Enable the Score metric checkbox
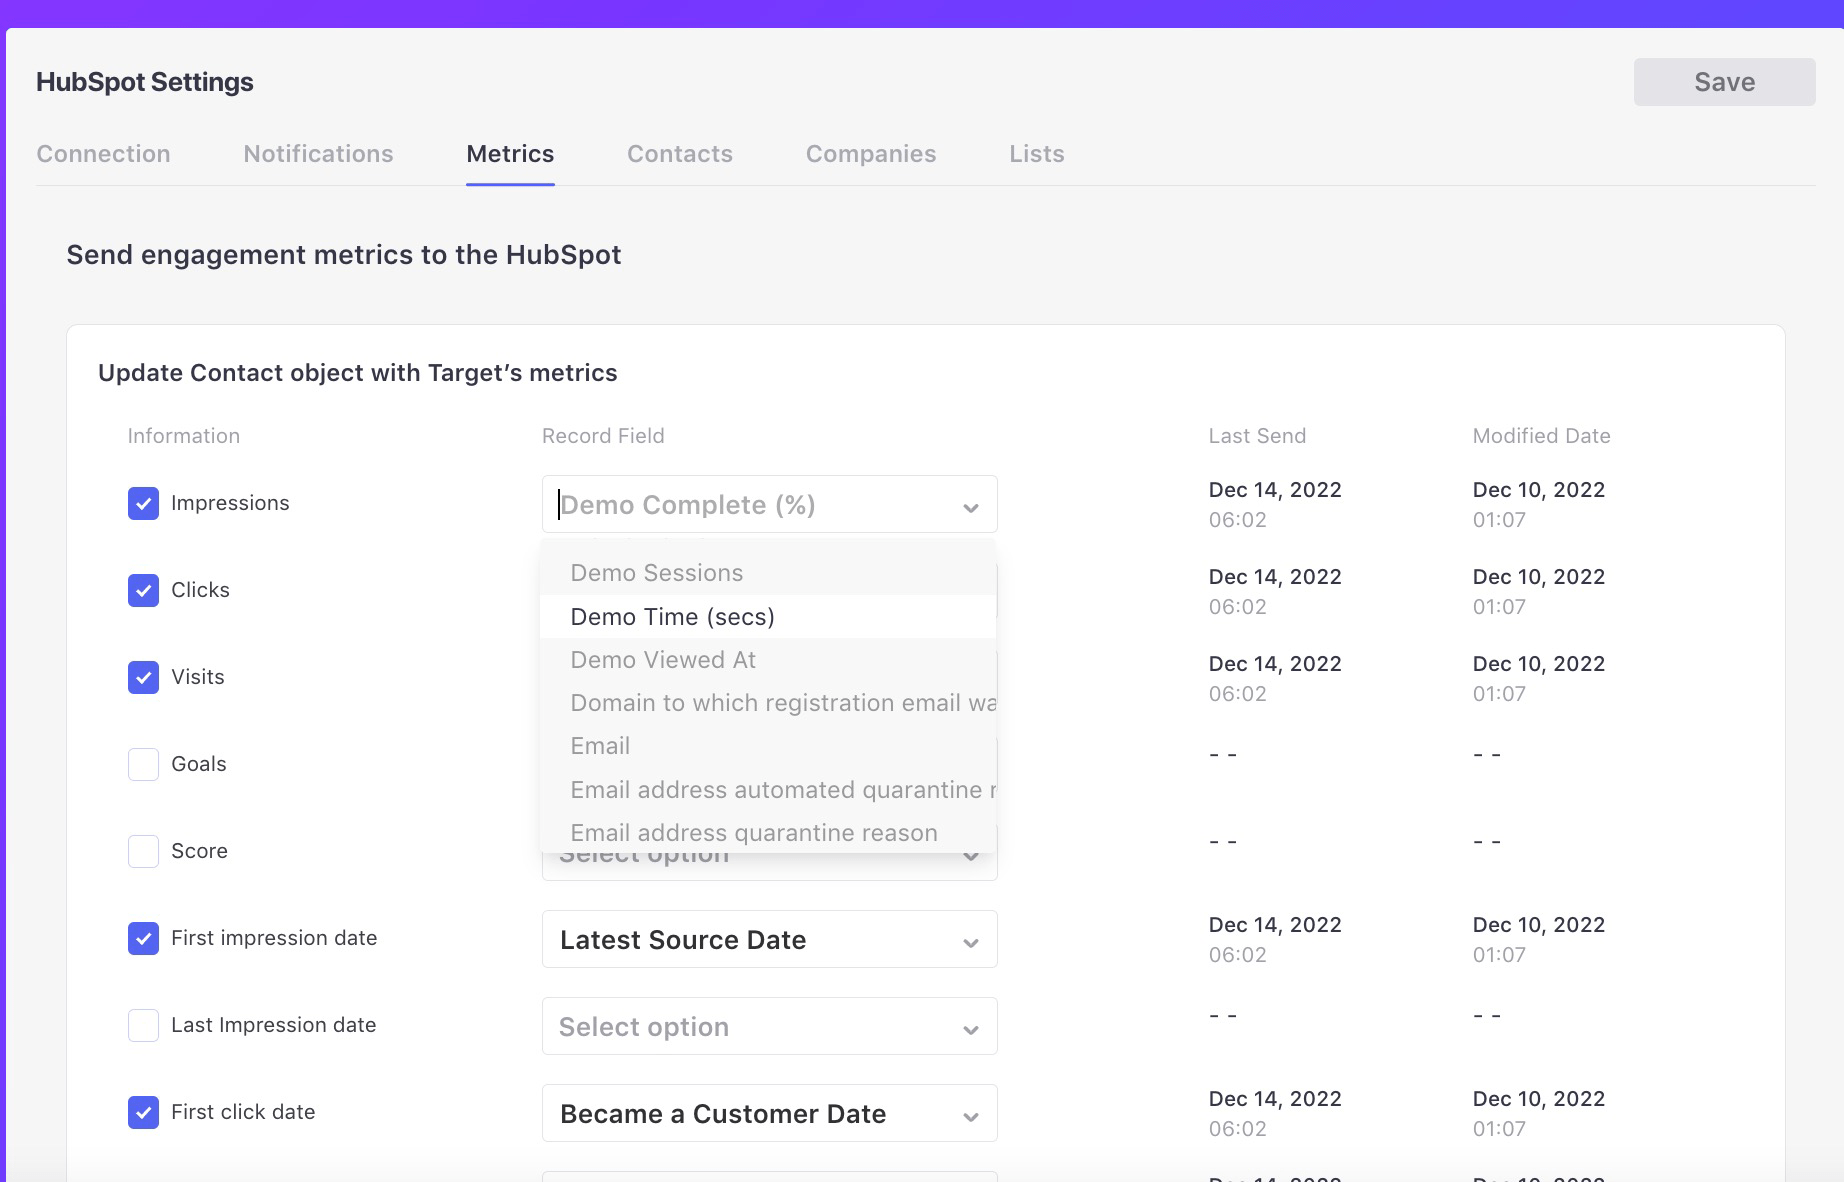The height and width of the screenshot is (1182, 1844). click(143, 851)
